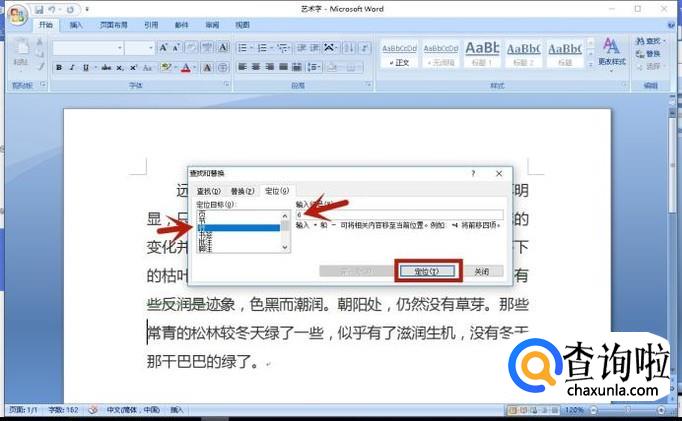Start a bulleted list
The height and width of the screenshot is (421, 682).
[243, 47]
